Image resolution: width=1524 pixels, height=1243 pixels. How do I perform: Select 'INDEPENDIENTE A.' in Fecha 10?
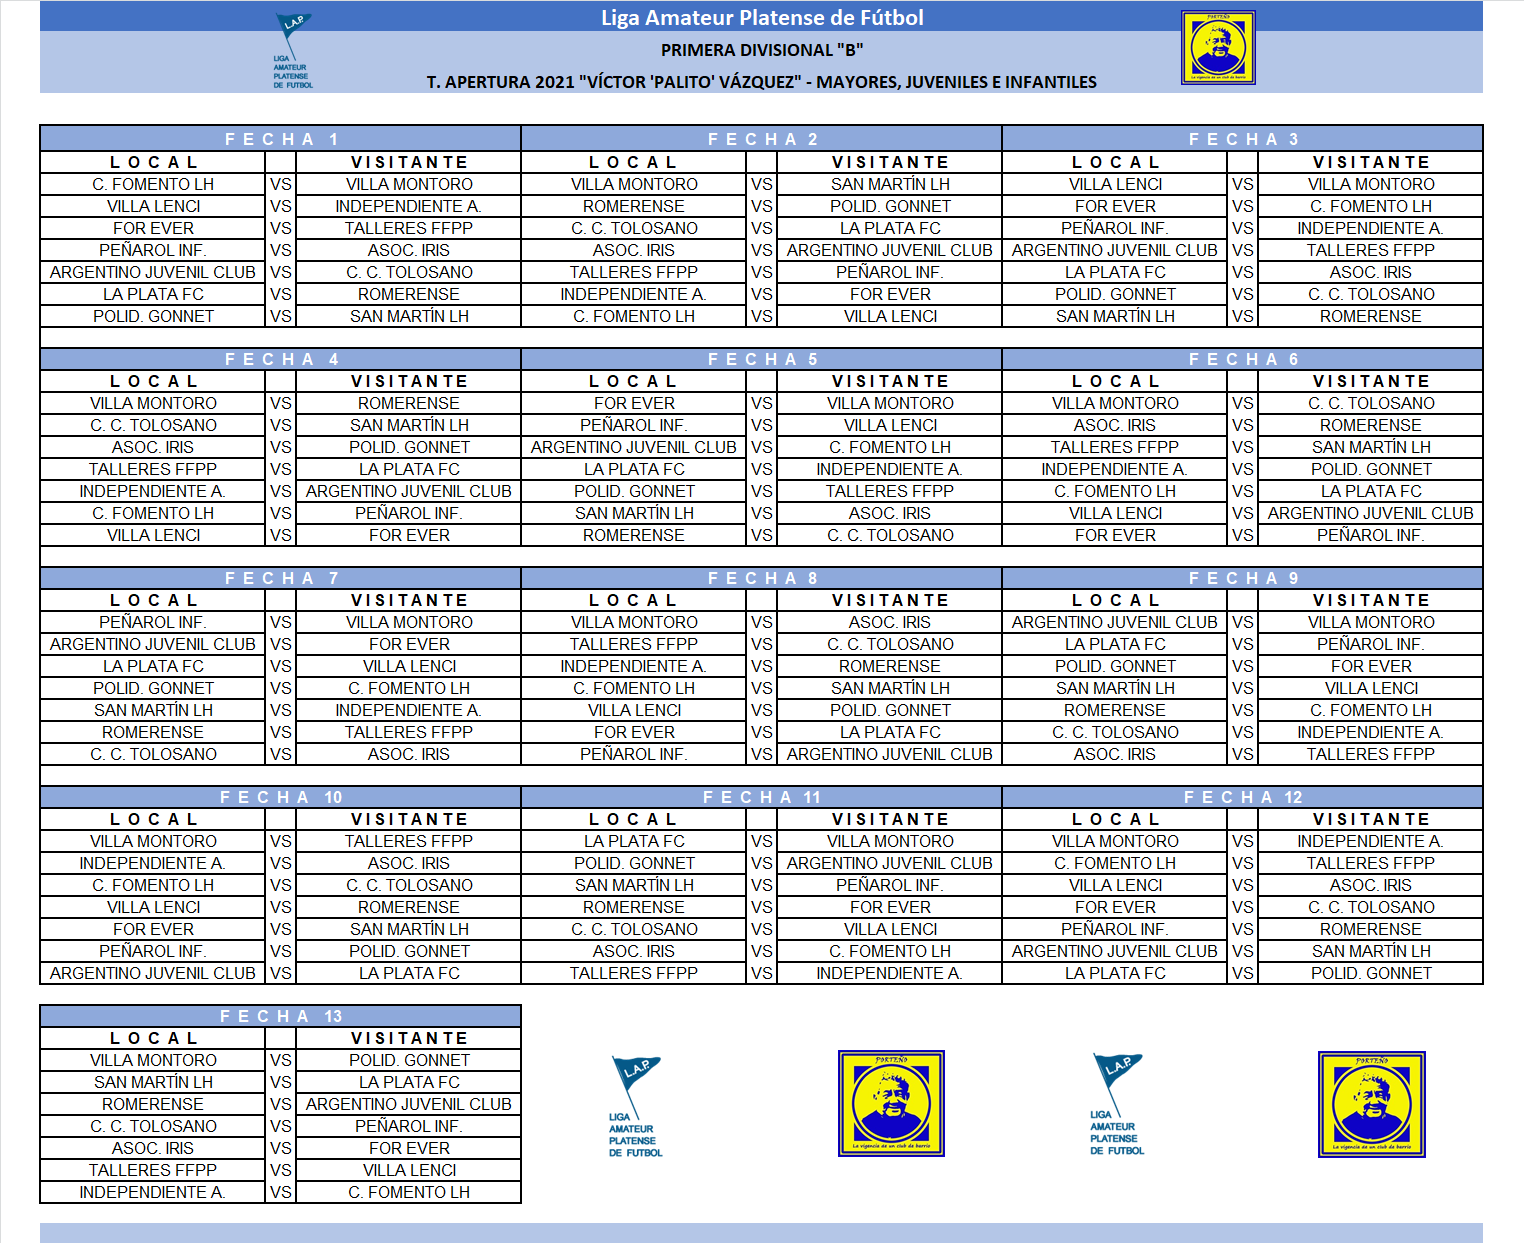pyautogui.click(x=153, y=863)
